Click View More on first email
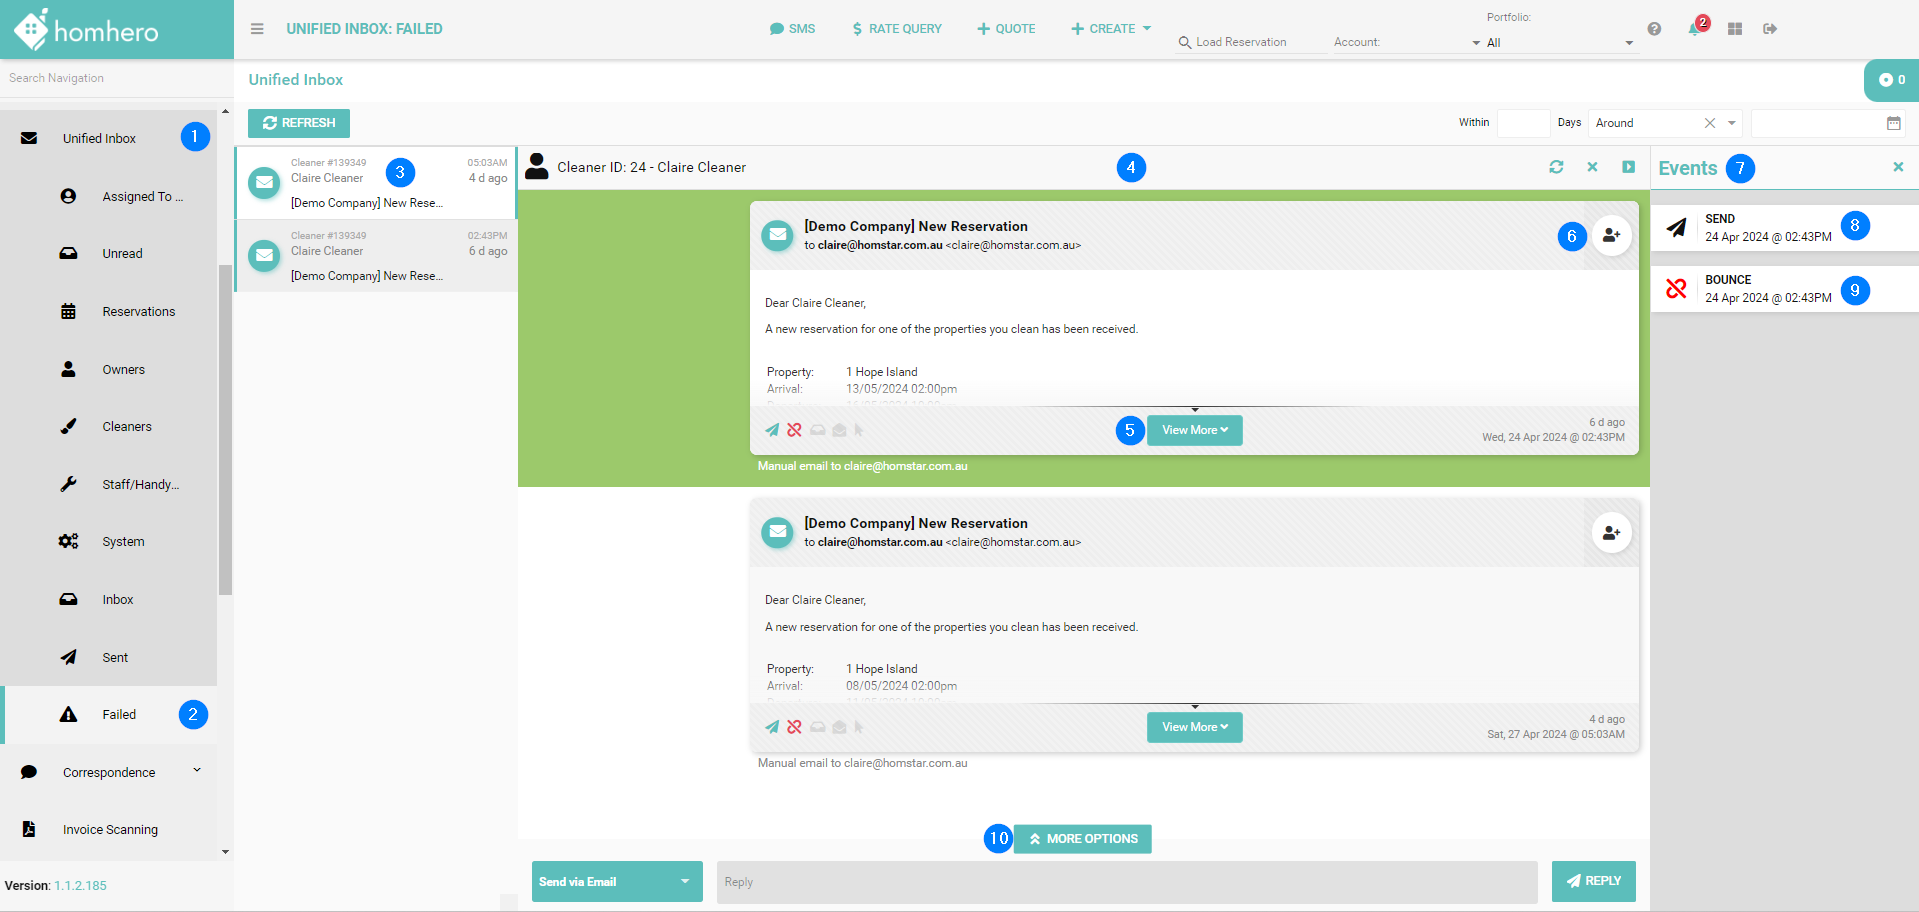Viewport: 1919px width, 912px height. click(1194, 430)
